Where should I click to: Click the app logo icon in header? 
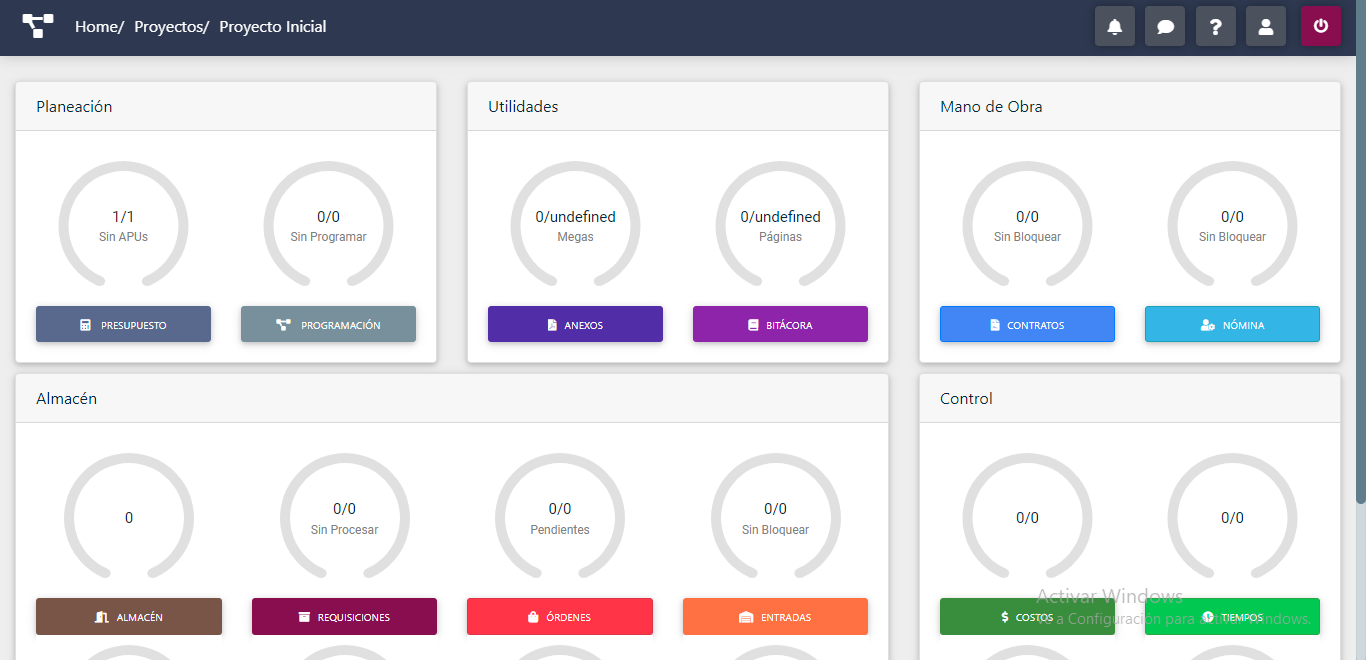point(38,27)
